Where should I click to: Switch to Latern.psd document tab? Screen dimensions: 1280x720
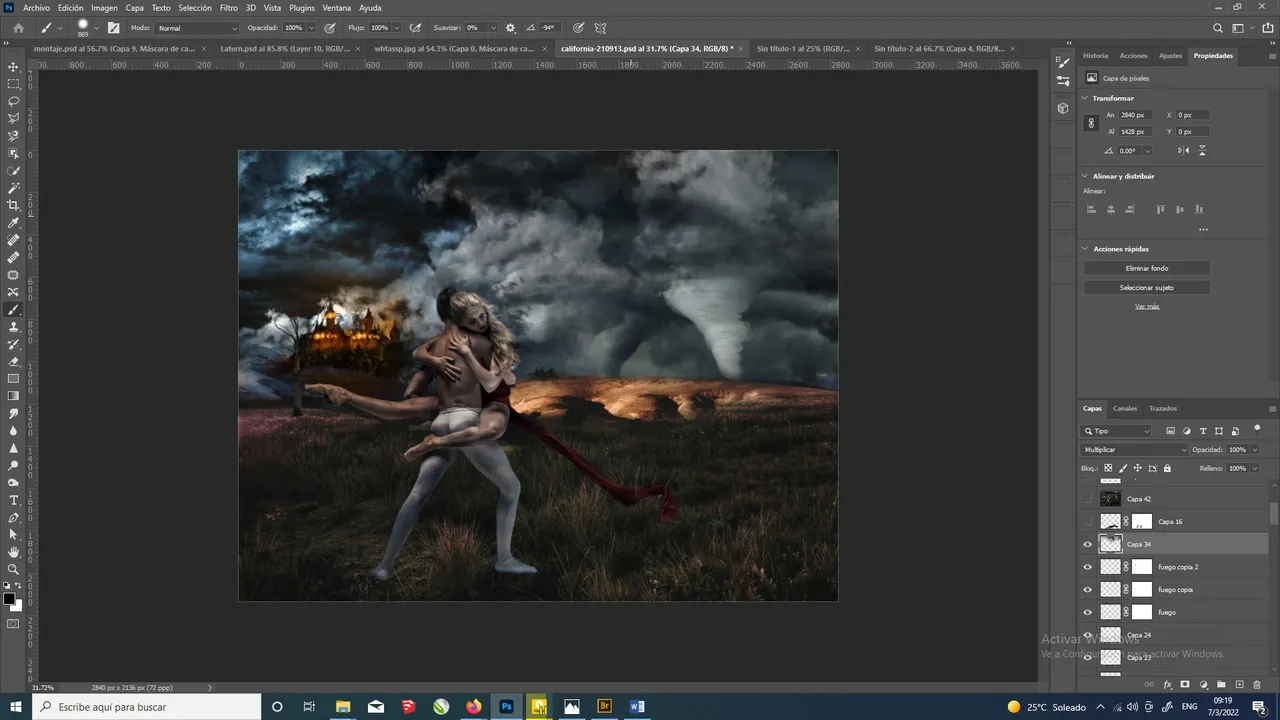[284, 48]
